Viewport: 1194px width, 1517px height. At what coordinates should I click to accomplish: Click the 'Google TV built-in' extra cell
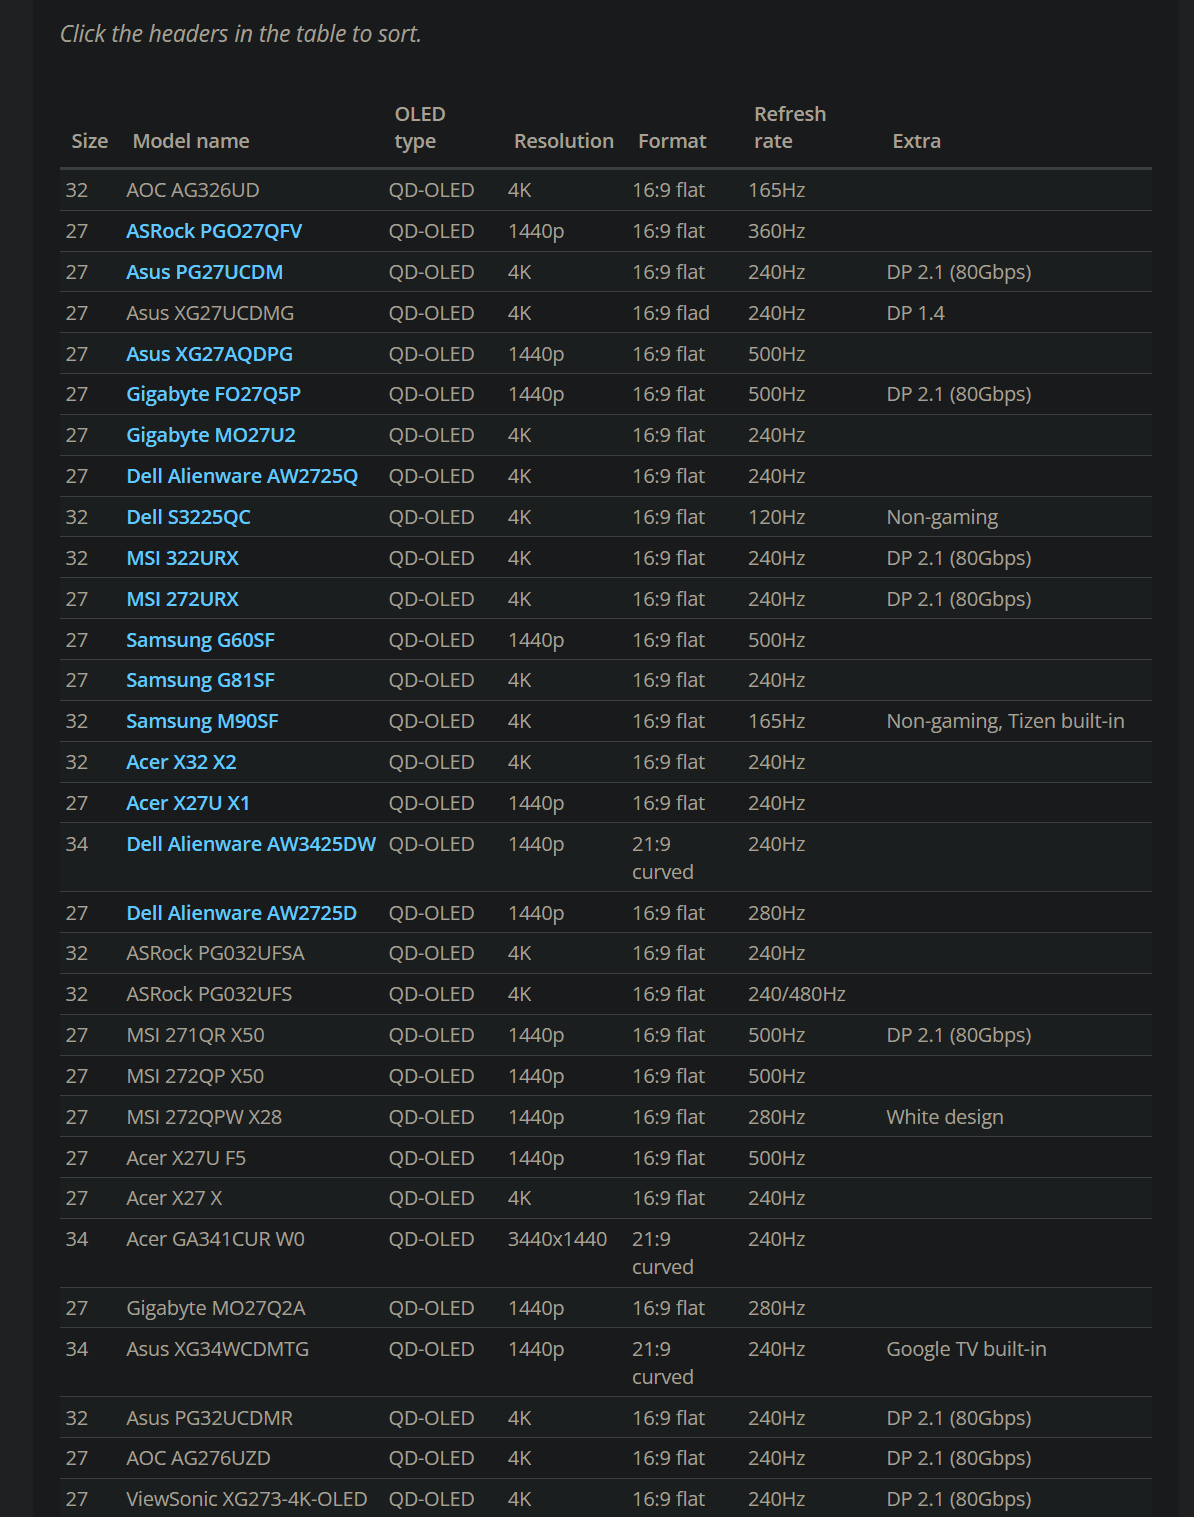966,1349
